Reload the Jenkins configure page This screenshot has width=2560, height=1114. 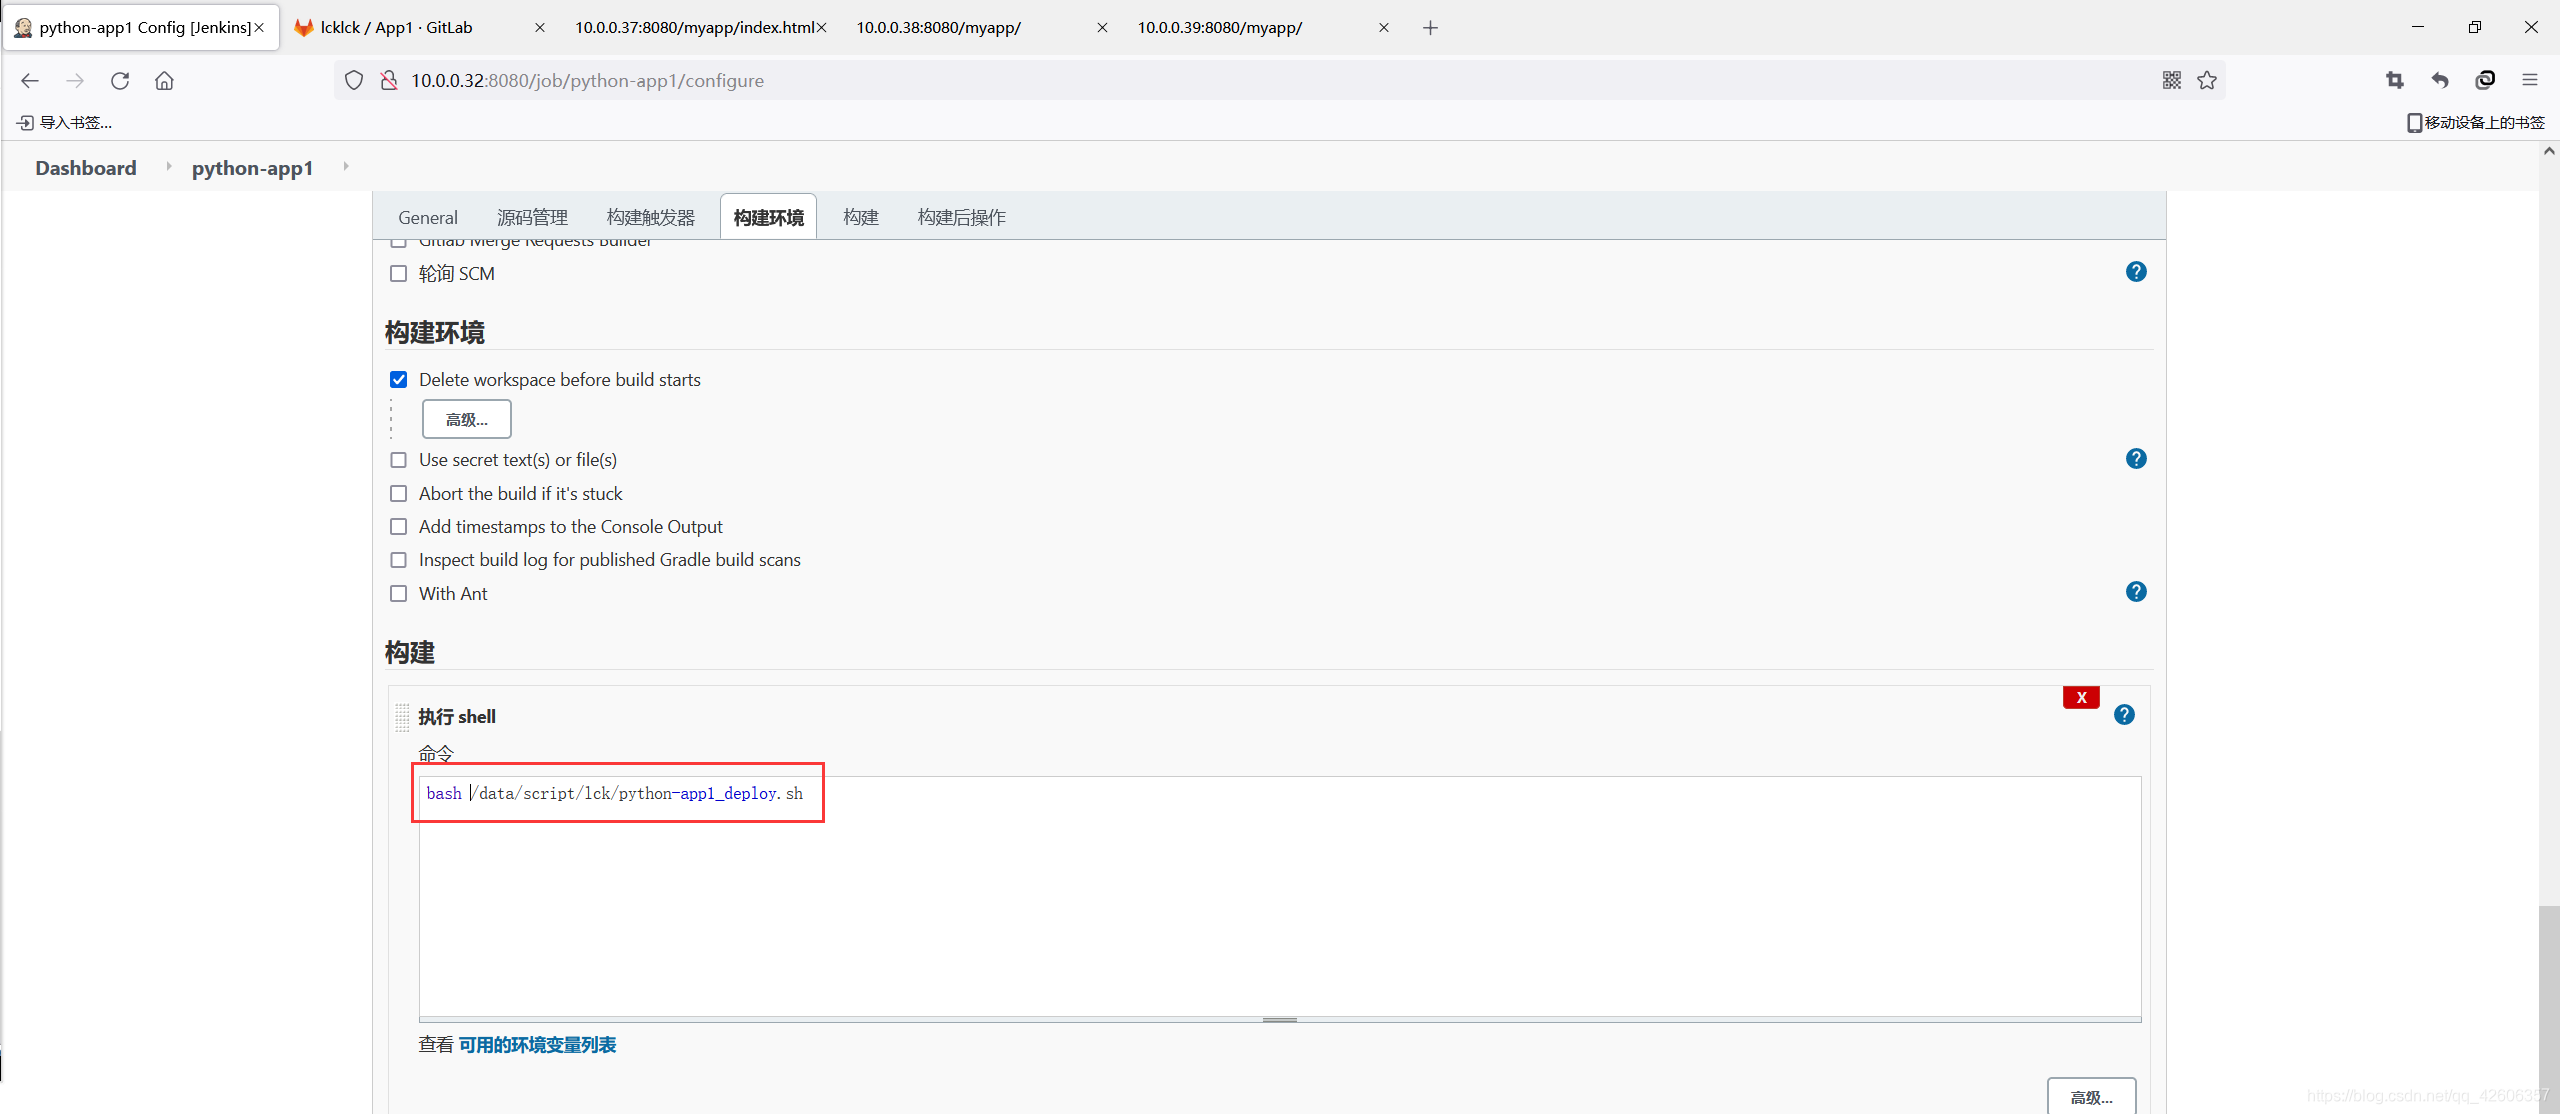pos(120,81)
